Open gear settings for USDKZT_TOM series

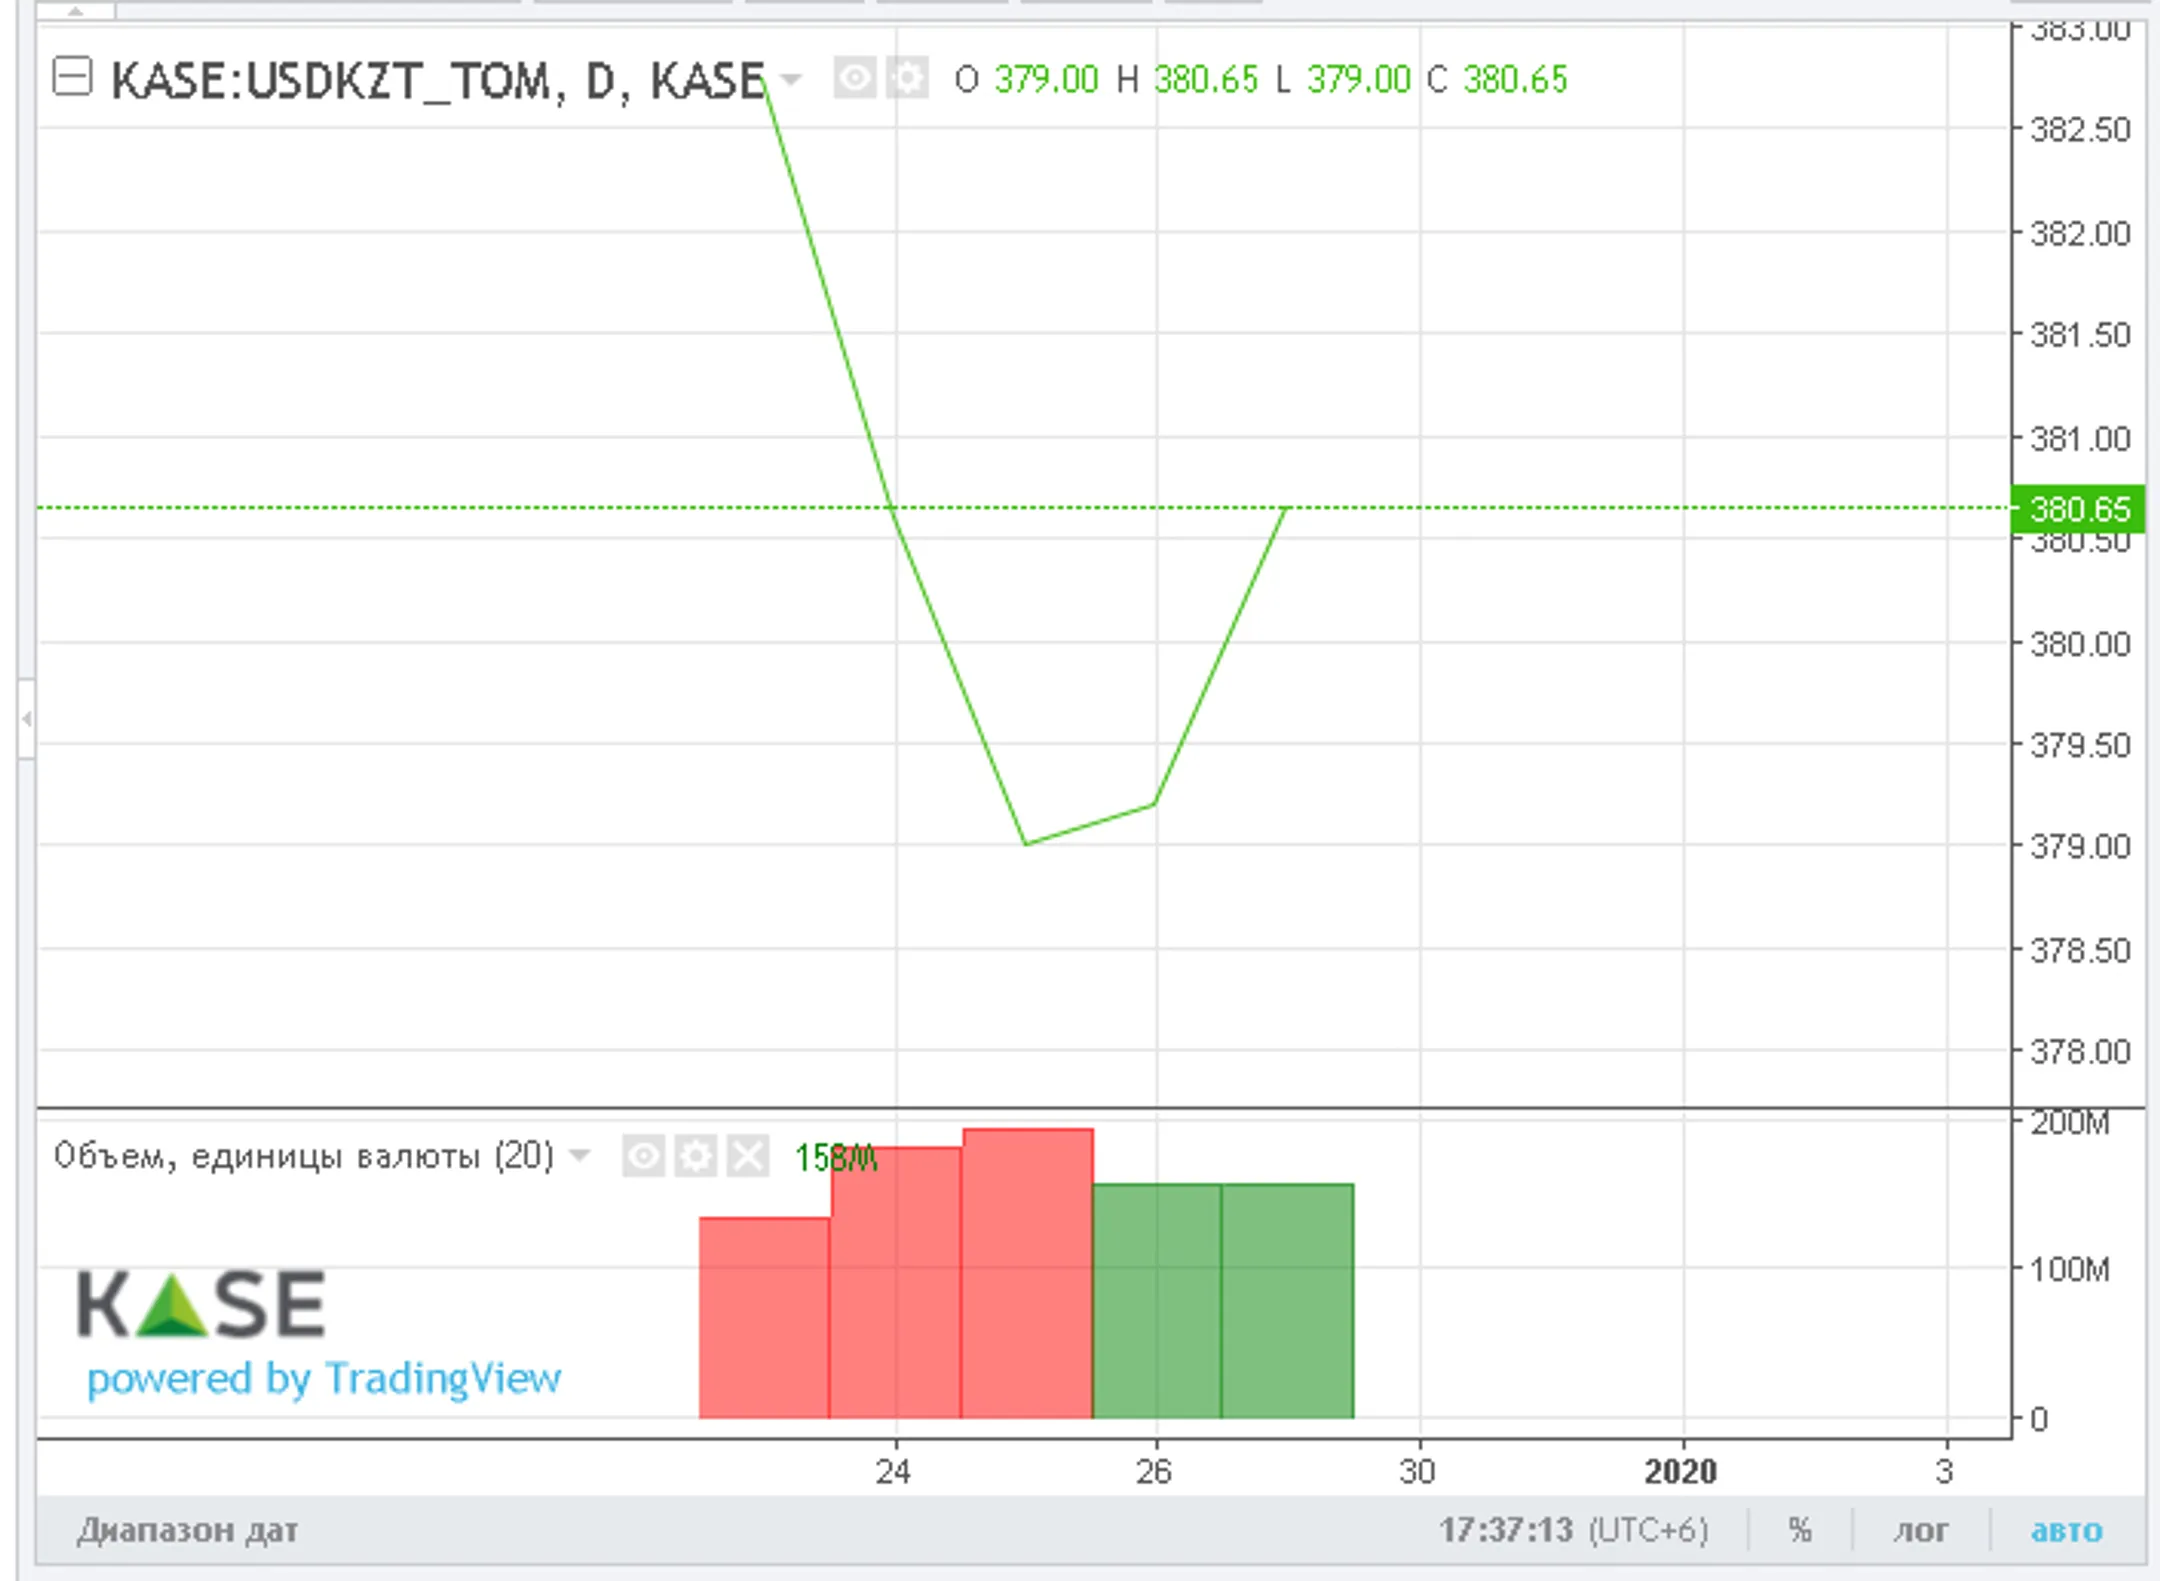[x=908, y=78]
